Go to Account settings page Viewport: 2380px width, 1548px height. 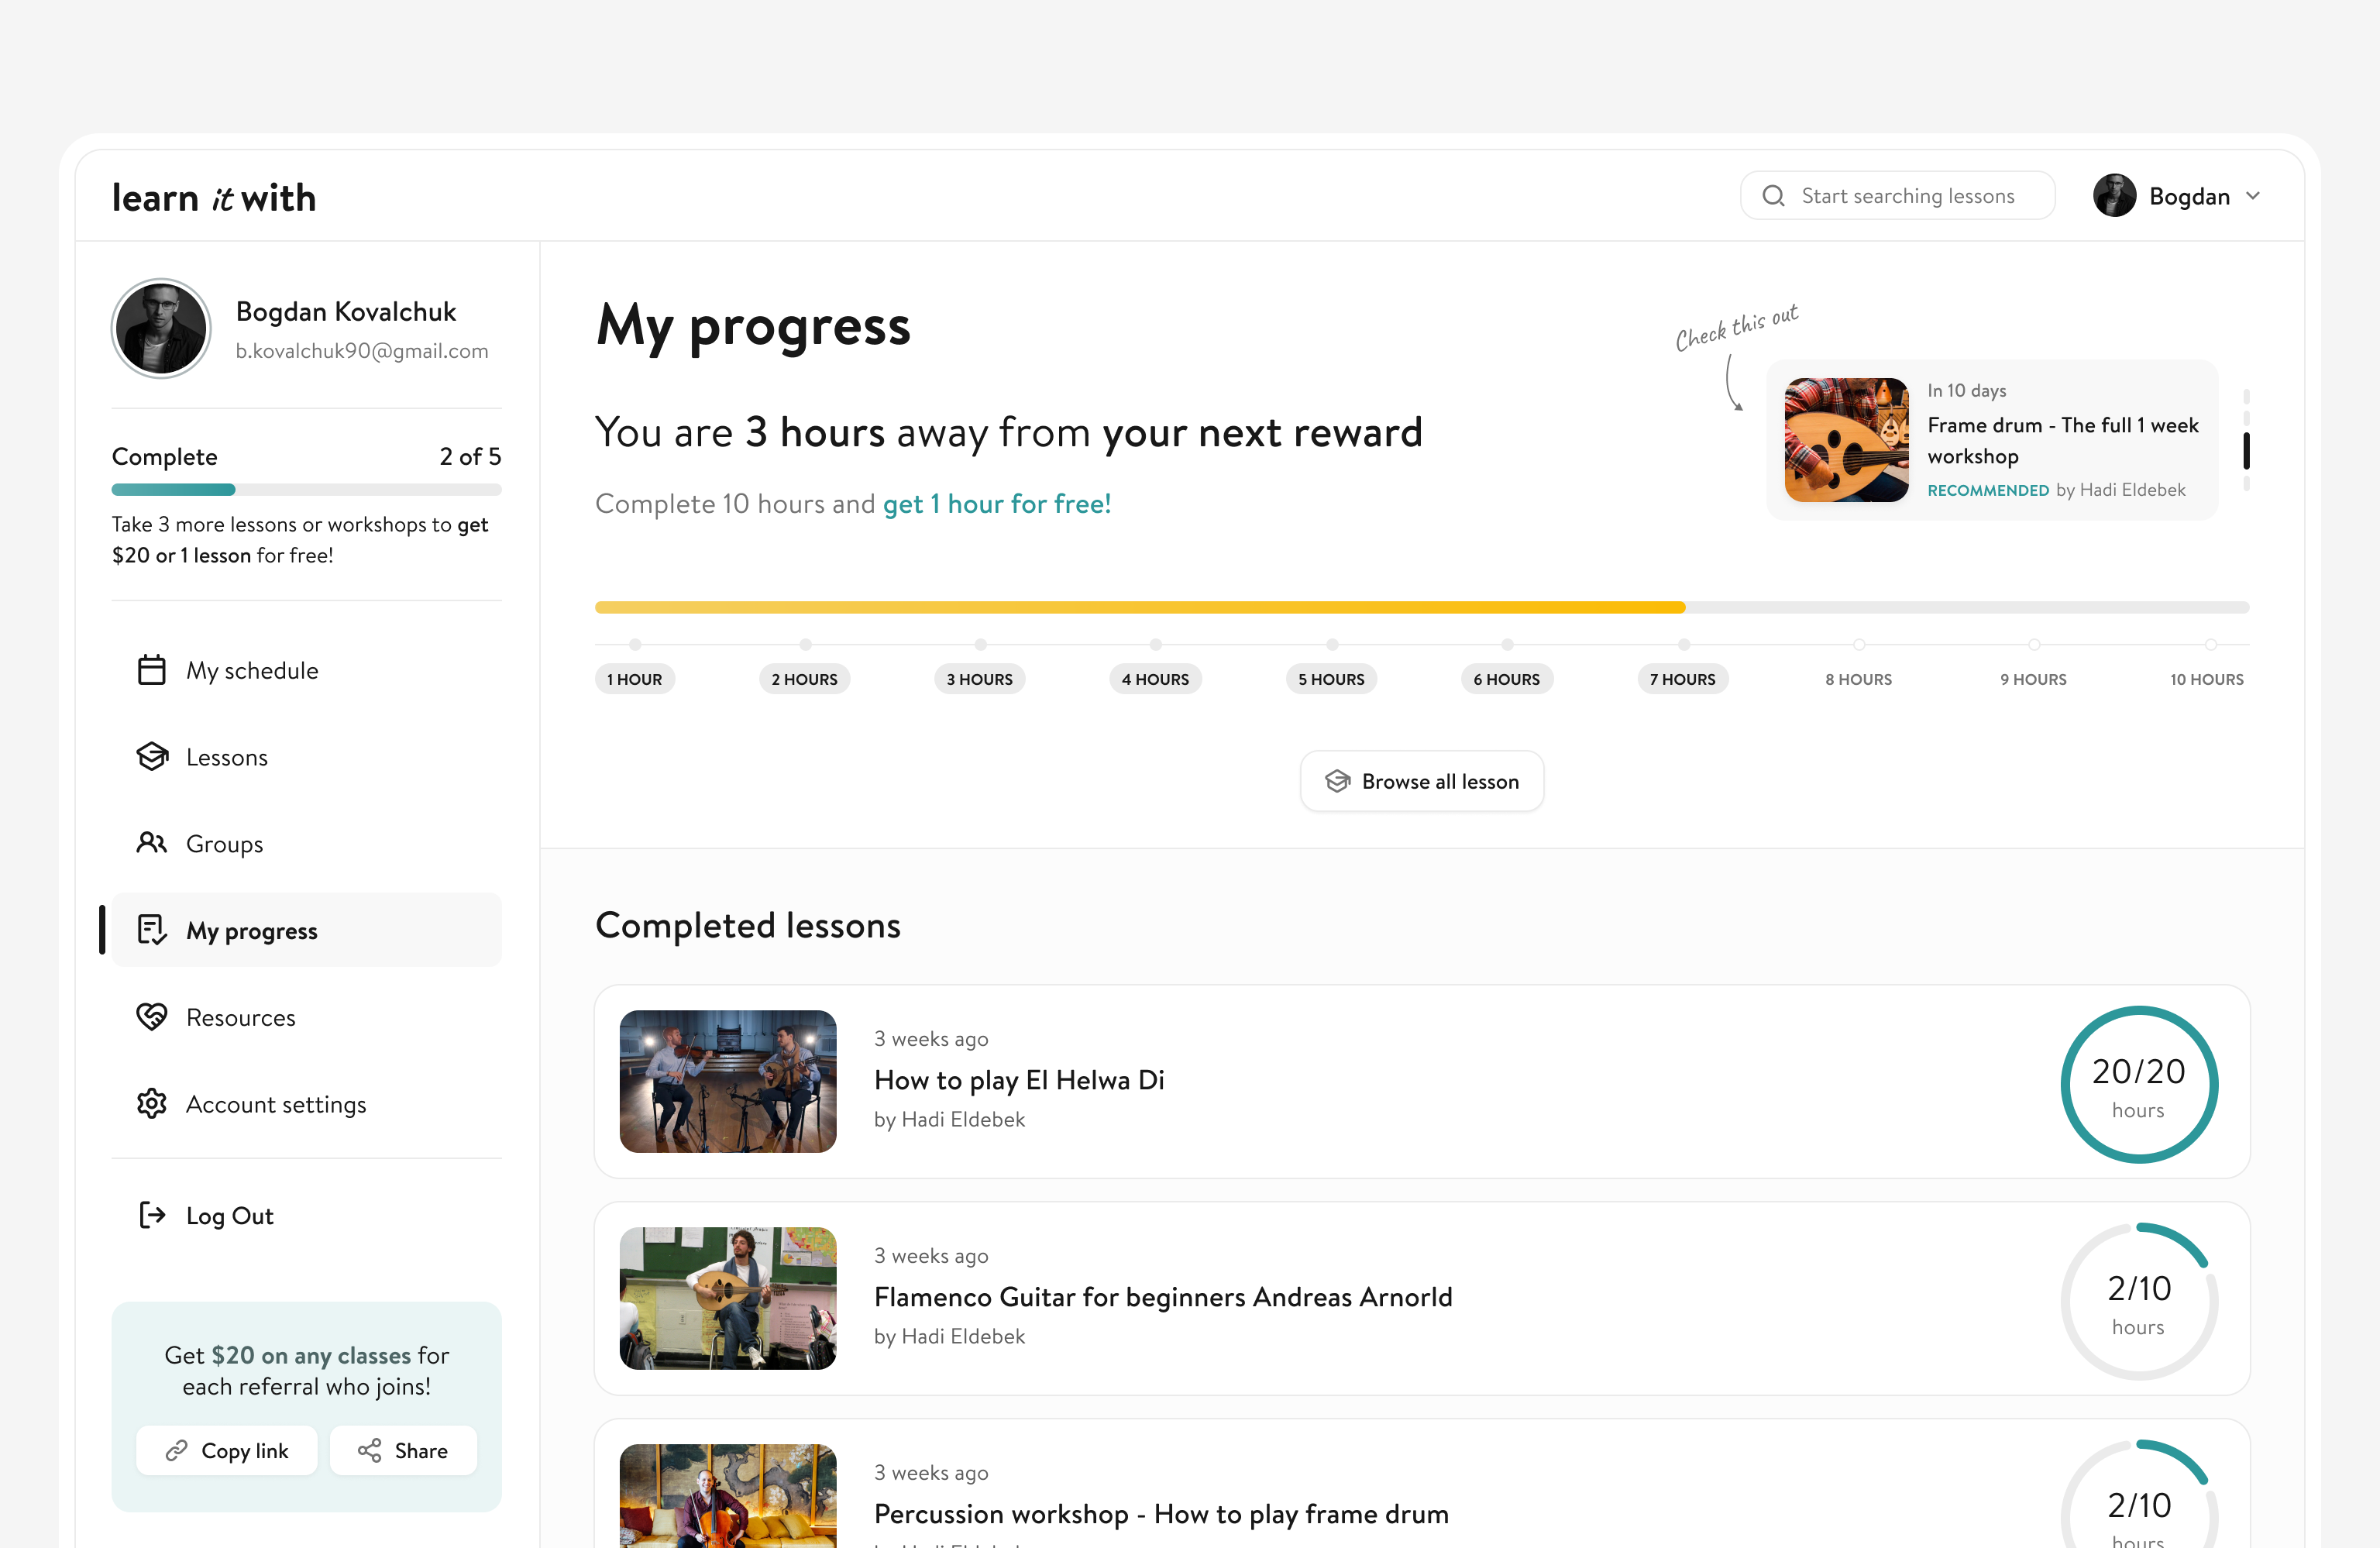[x=276, y=1104]
